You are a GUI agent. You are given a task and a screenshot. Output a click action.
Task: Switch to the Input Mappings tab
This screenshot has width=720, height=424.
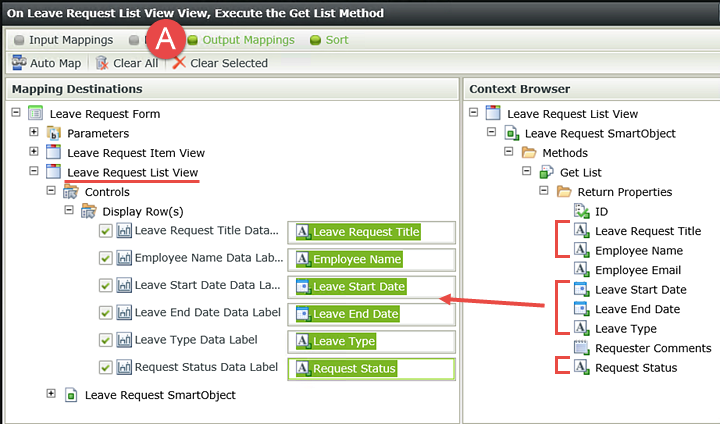(x=63, y=40)
